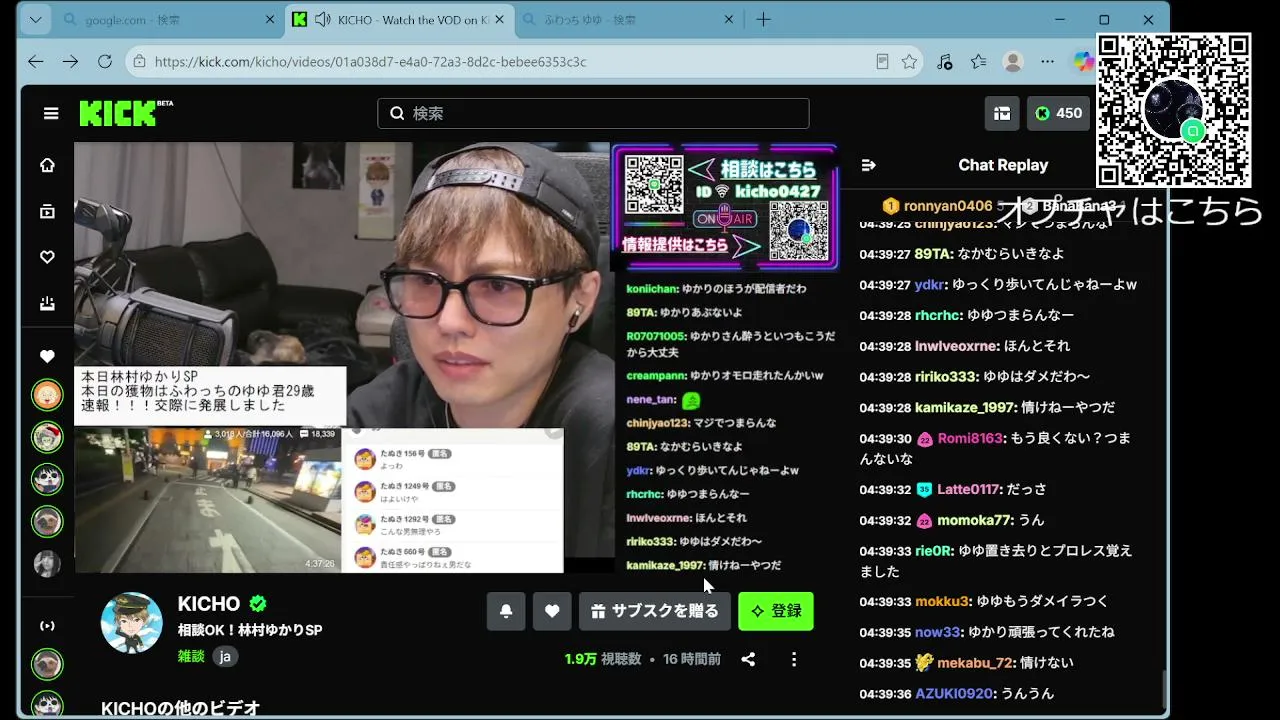1280x720 pixels.
Task: Open chat user rhcrhc's profile
Action: [938, 316]
